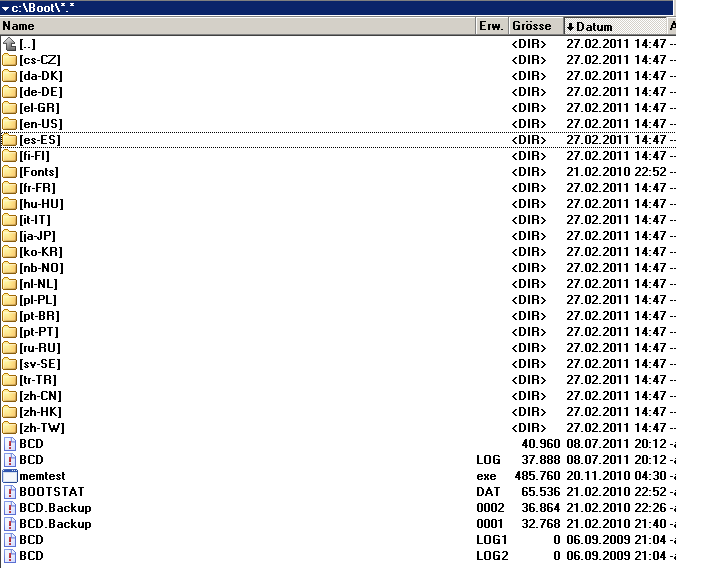
Task: Select the BCD file with LOG extension
Action: click(31, 460)
